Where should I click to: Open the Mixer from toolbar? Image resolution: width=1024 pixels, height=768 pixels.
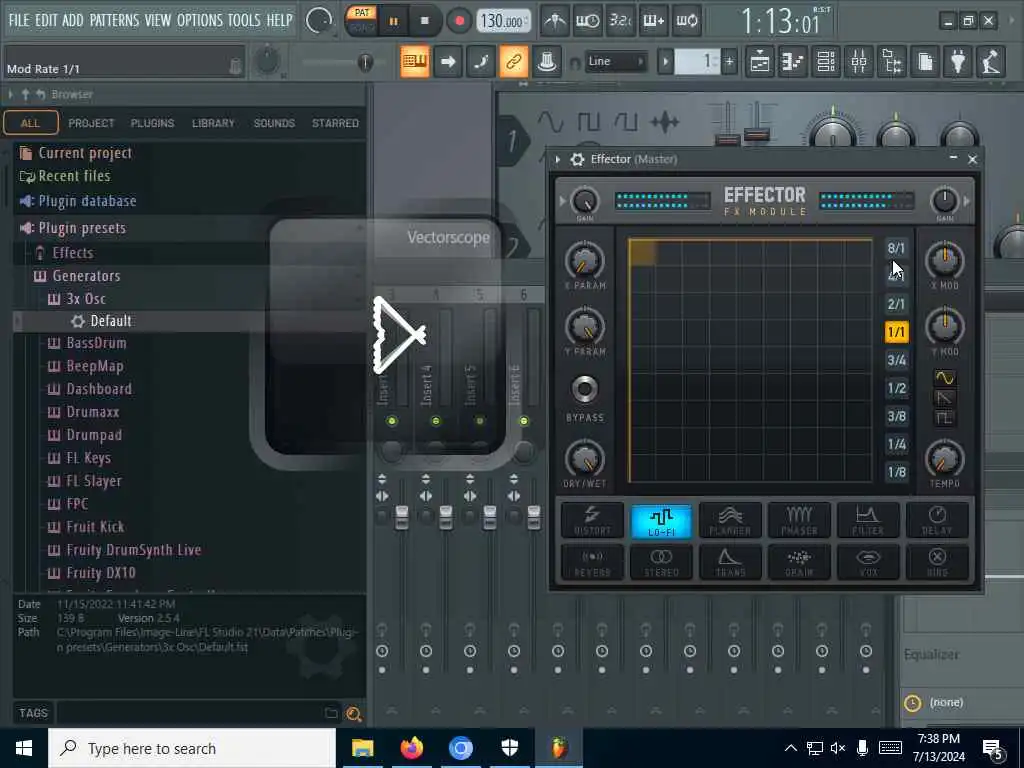(x=859, y=62)
